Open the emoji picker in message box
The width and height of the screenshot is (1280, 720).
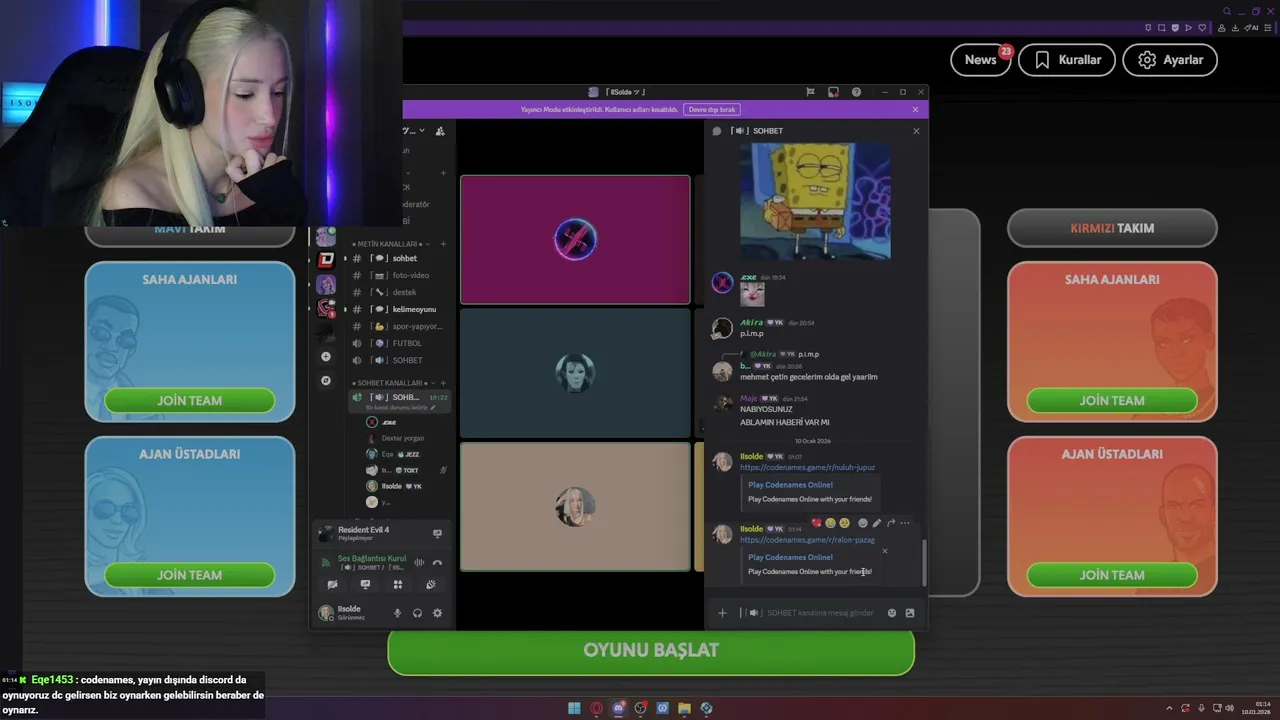point(892,613)
